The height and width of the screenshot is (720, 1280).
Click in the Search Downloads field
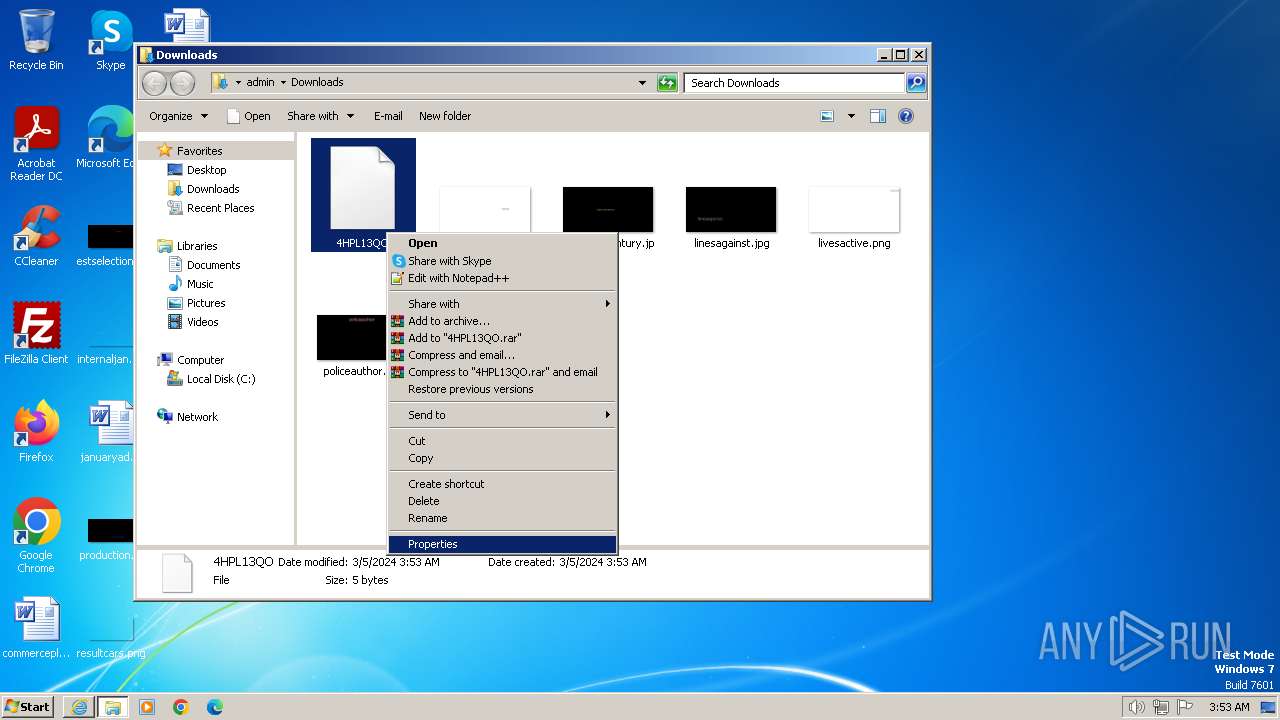(x=795, y=83)
